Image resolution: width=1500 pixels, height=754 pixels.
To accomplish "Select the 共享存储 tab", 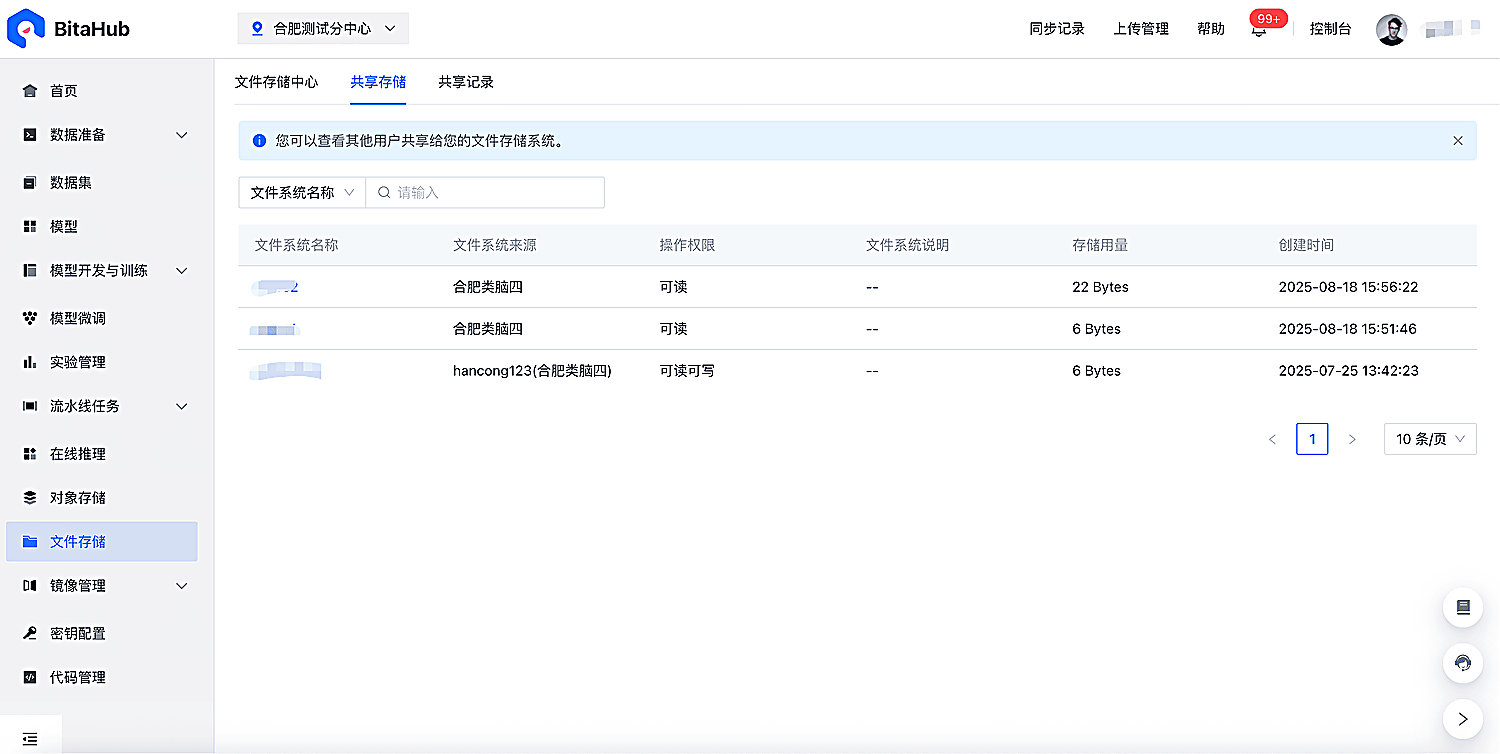I will point(378,82).
